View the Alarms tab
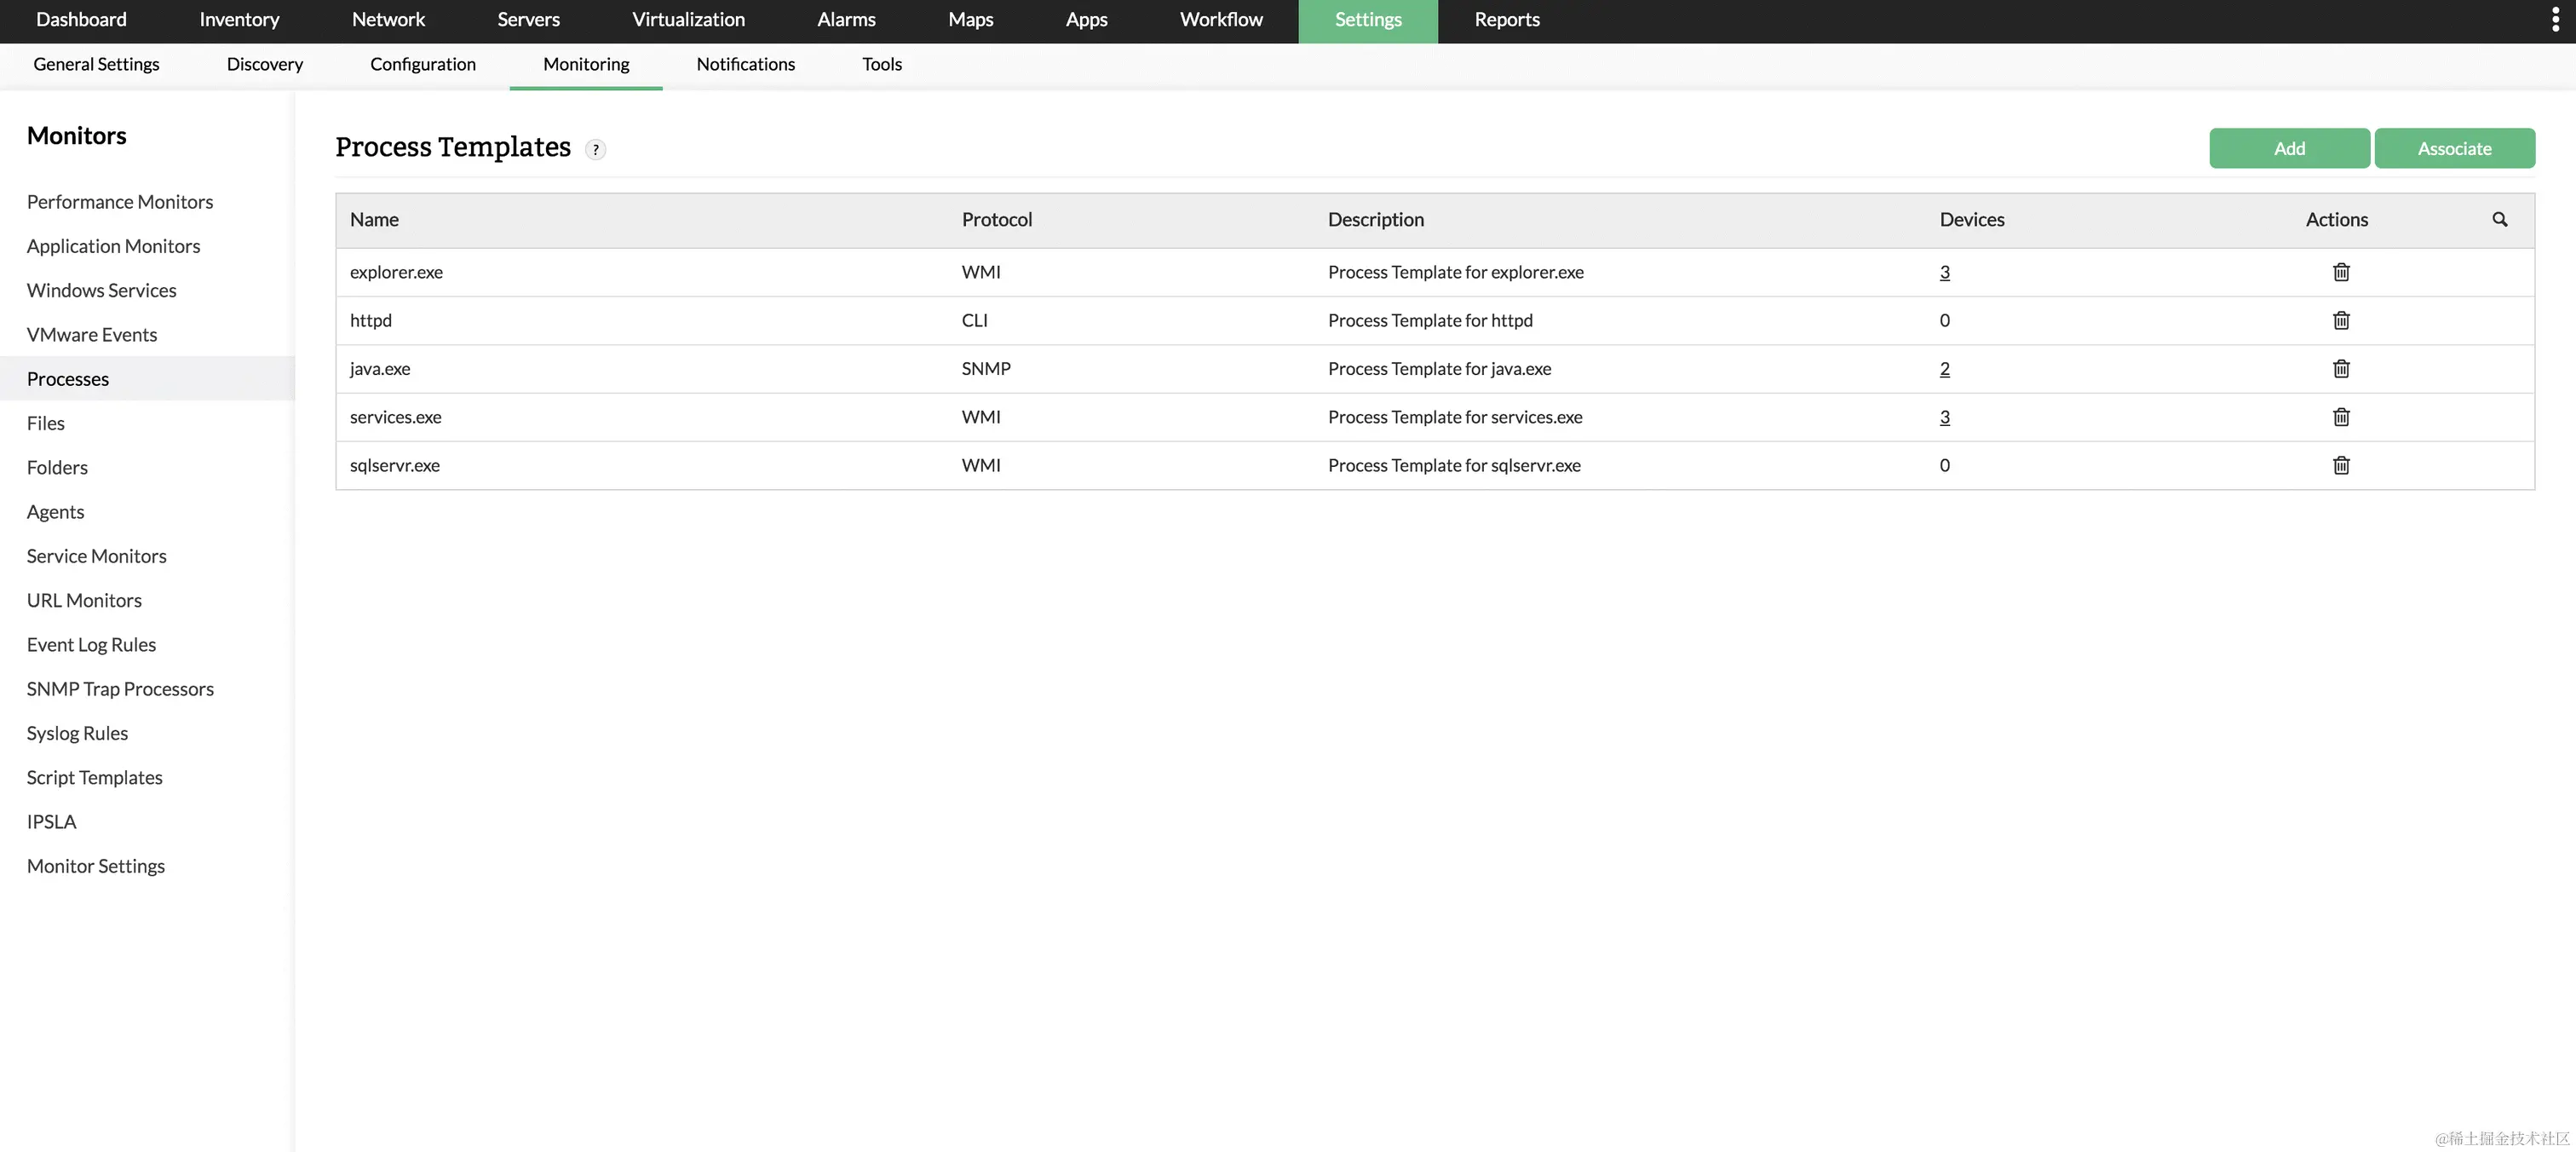The width and height of the screenshot is (2576, 1152). click(846, 20)
